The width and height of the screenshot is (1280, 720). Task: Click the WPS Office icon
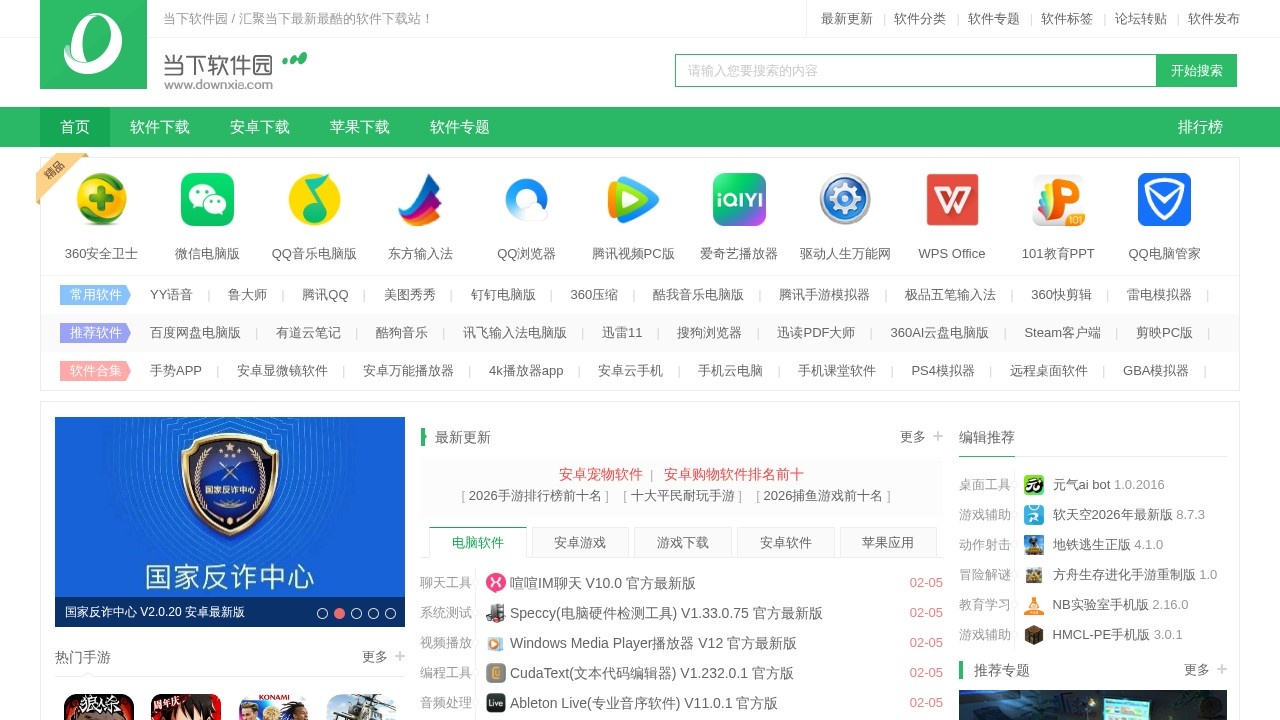tap(951, 200)
